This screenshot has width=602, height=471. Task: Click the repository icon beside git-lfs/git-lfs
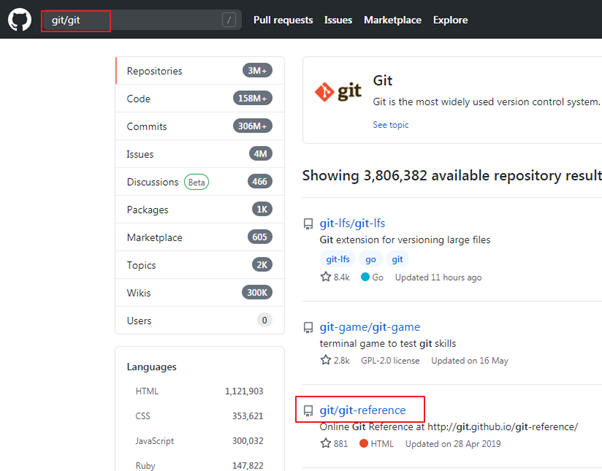tap(308, 224)
